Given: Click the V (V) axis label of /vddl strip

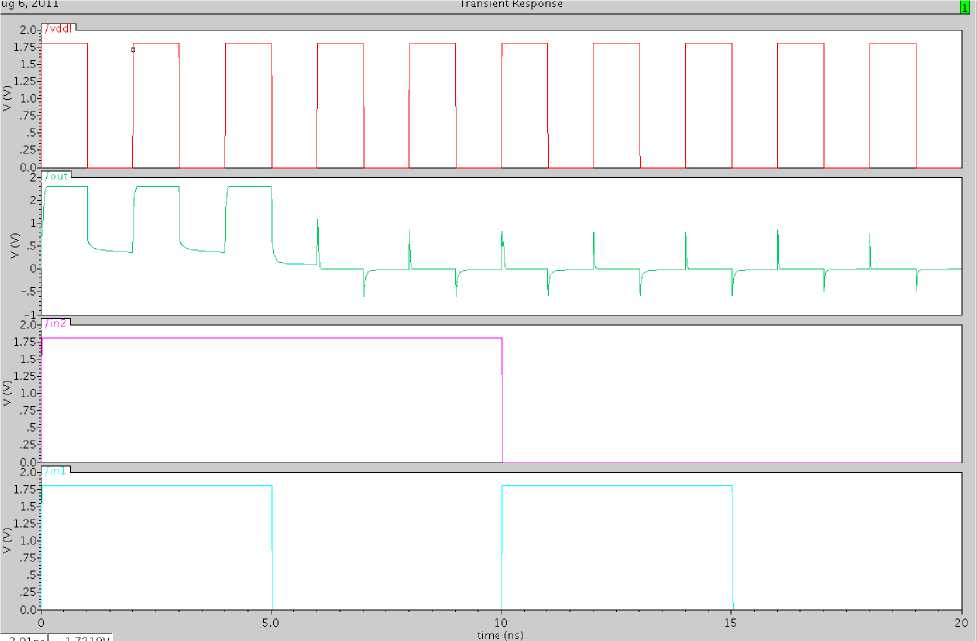Looking at the screenshot, I should (x=8, y=98).
